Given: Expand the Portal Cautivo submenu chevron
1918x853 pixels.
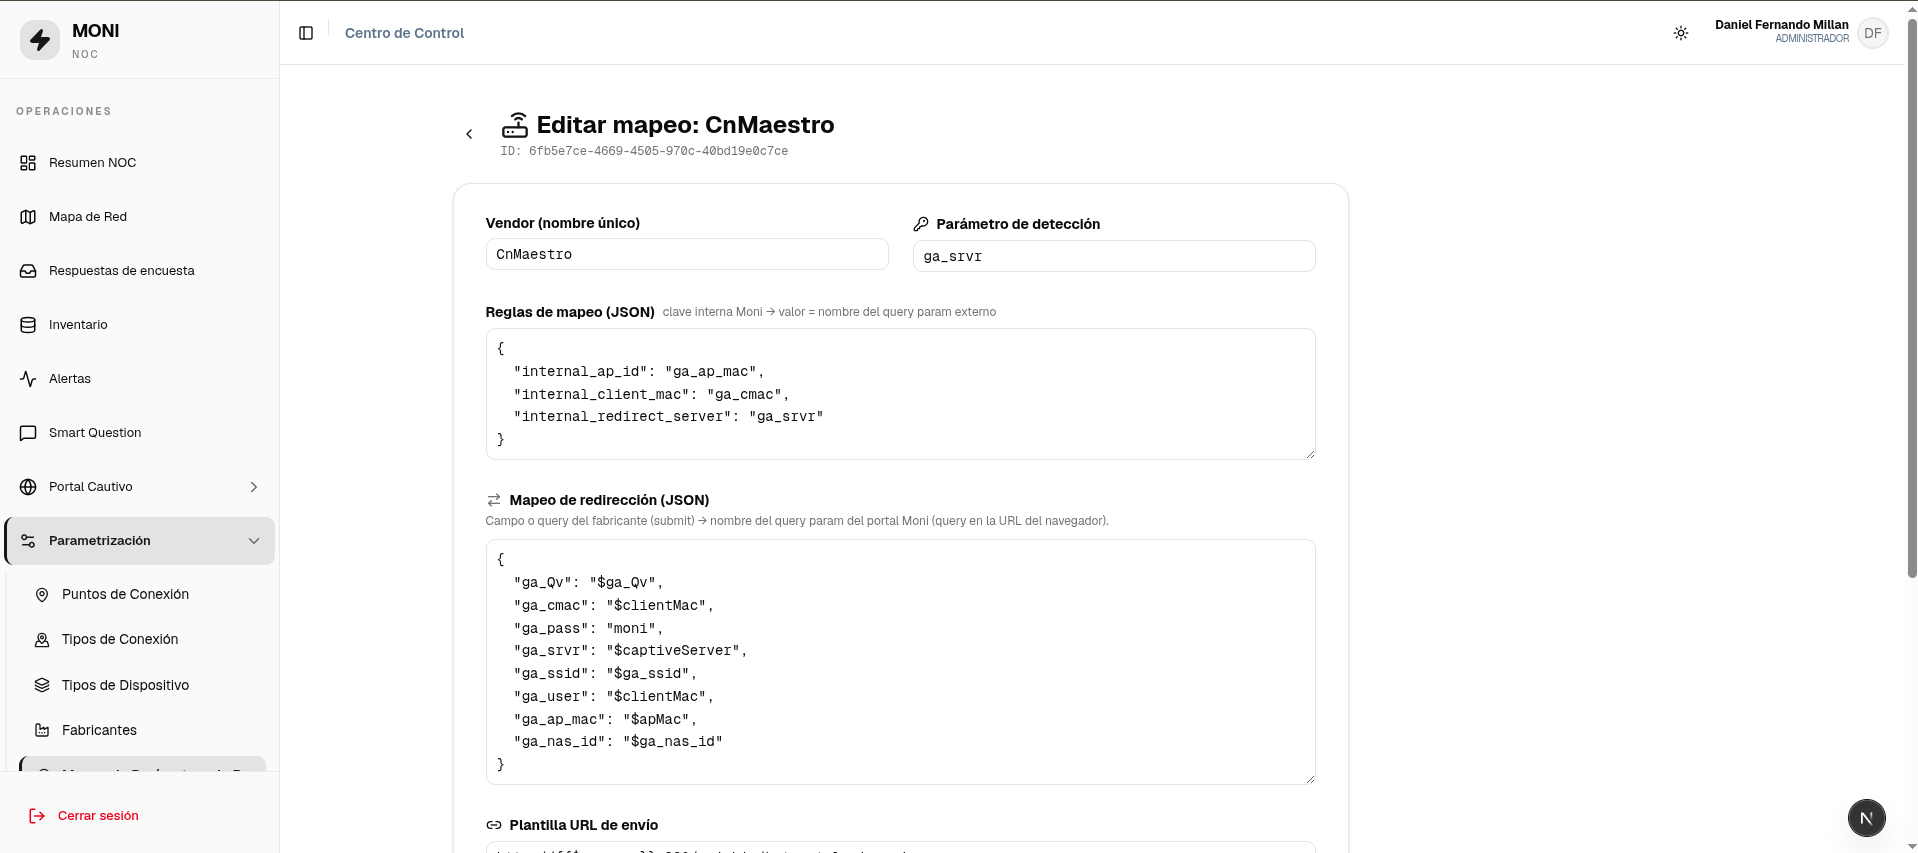Looking at the screenshot, I should 254,487.
